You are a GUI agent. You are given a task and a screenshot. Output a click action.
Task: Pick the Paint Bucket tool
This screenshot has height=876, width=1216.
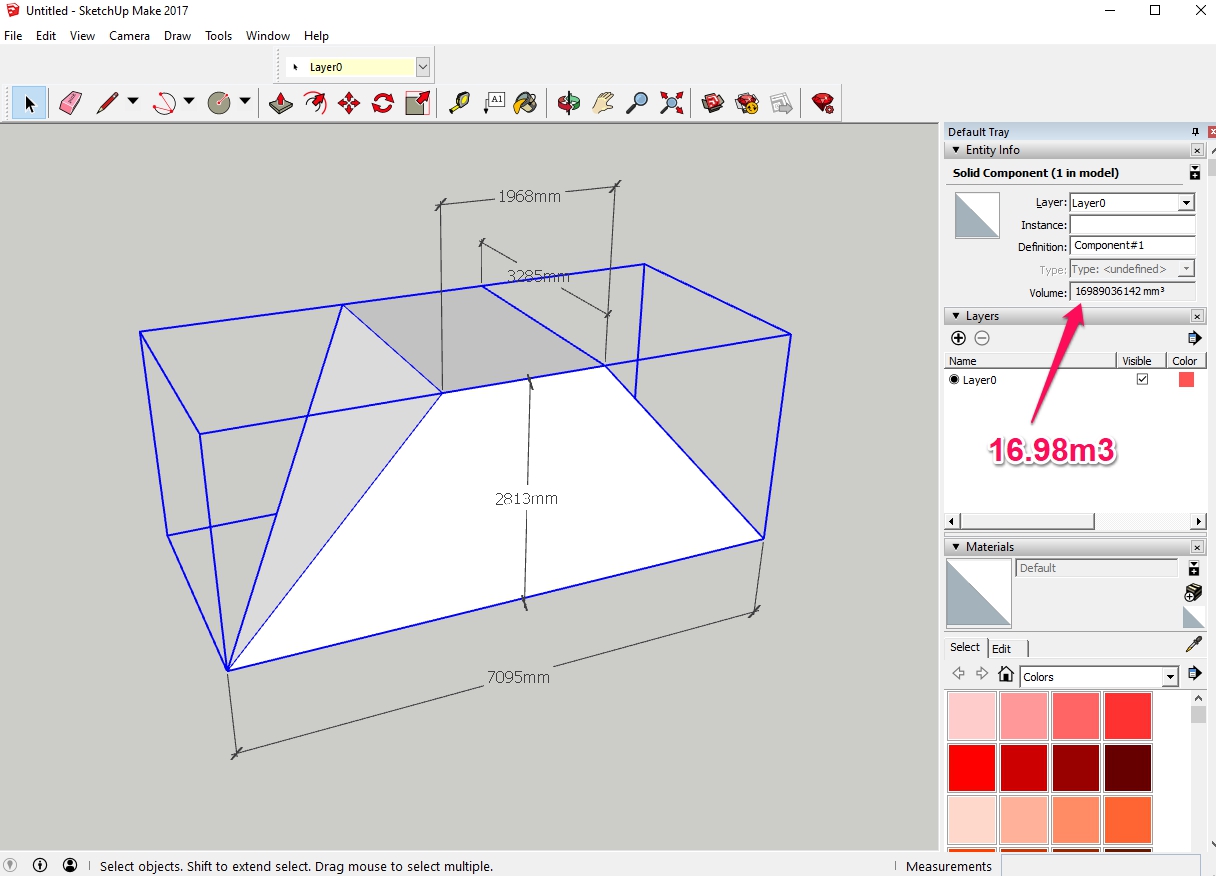tap(526, 103)
